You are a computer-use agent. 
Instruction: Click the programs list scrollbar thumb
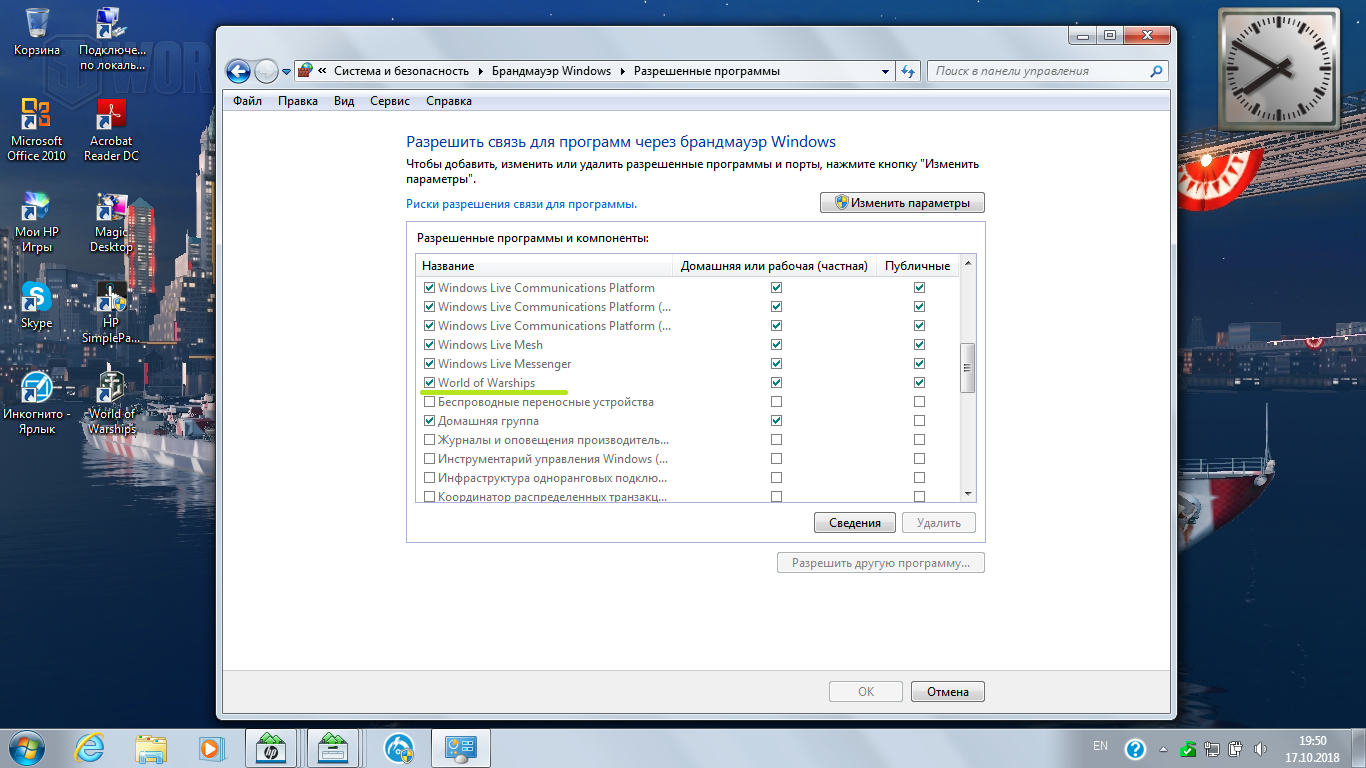click(967, 367)
